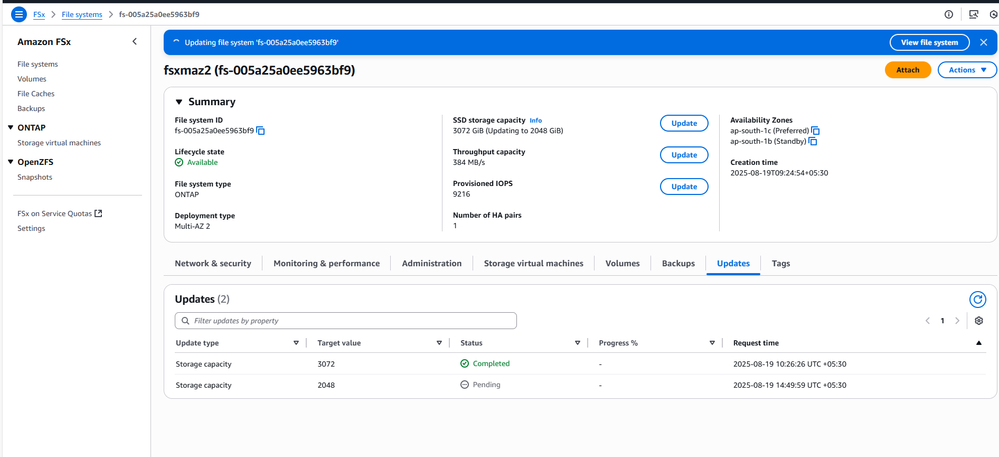Sort updates by Status column
This screenshot has width=999, height=457.
point(577,343)
